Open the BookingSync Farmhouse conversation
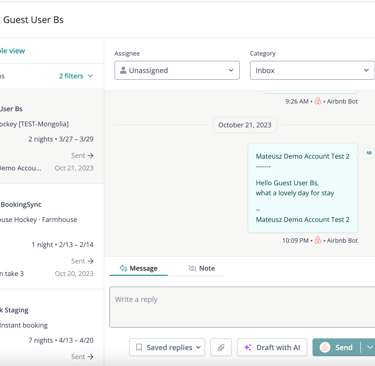Image resolution: width=375 pixels, height=366 pixels. 52,236
